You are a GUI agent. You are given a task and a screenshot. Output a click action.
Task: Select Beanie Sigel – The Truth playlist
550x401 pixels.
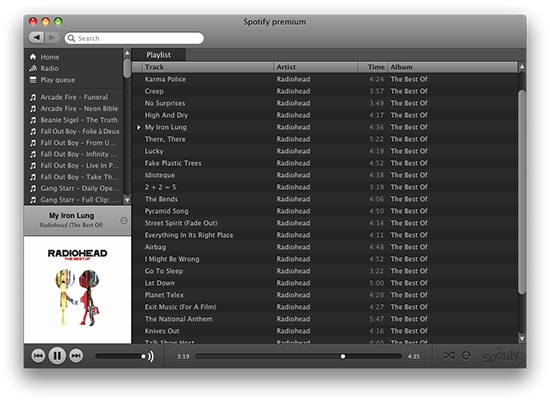[x=79, y=120]
